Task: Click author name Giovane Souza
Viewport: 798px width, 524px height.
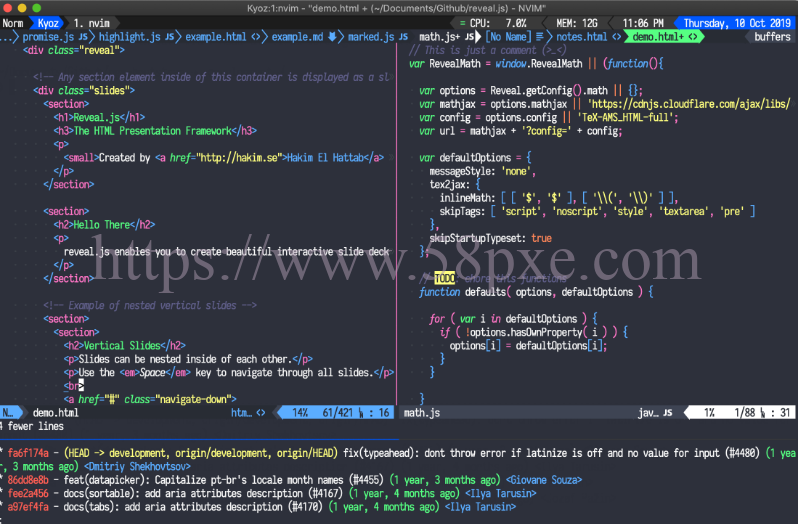Action: point(544,480)
